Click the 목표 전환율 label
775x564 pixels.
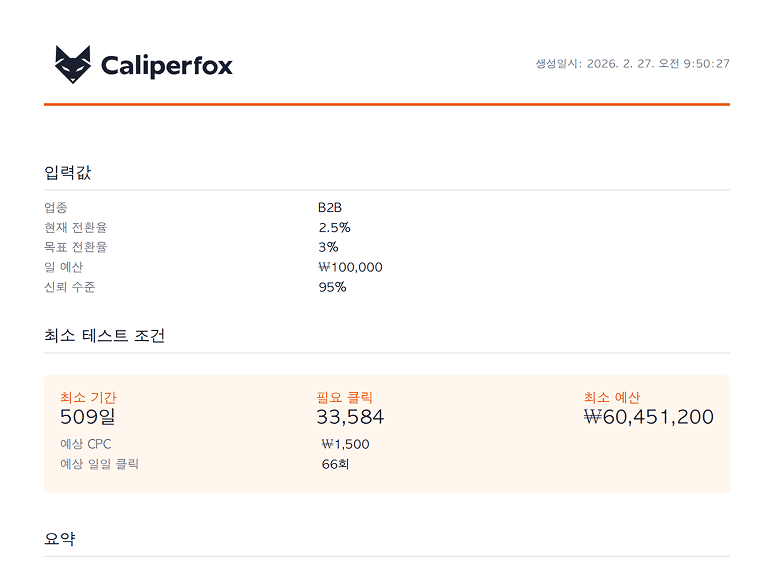coord(77,247)
